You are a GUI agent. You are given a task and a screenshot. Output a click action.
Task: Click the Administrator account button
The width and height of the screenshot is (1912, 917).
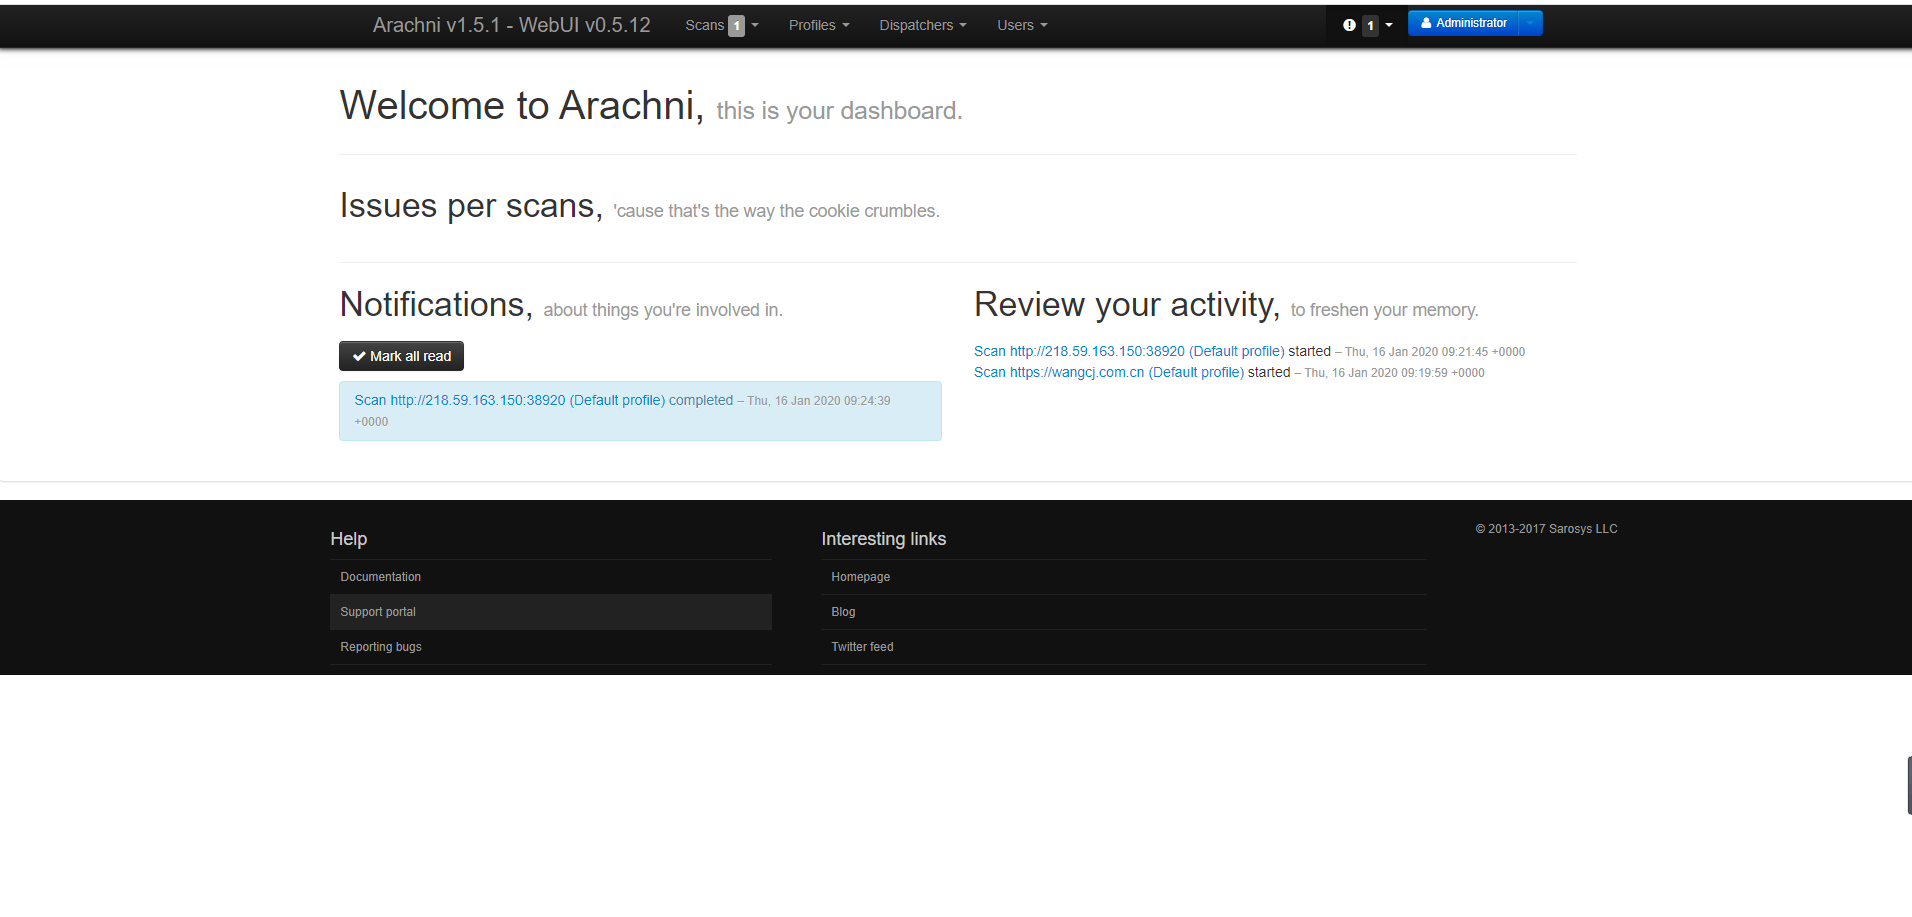tap(1463, 23)
